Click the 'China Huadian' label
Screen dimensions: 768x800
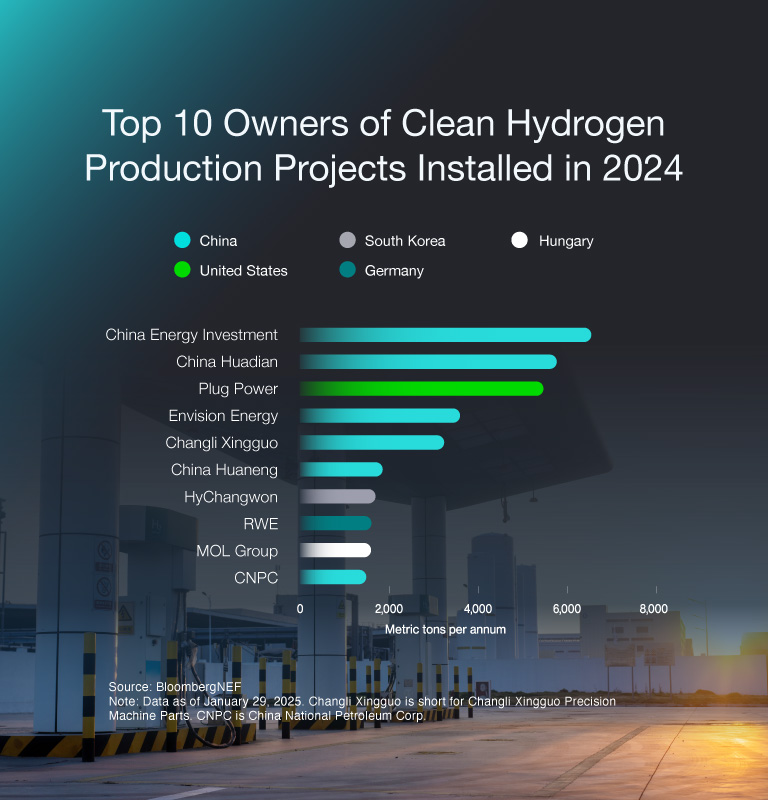pos(227,362)
